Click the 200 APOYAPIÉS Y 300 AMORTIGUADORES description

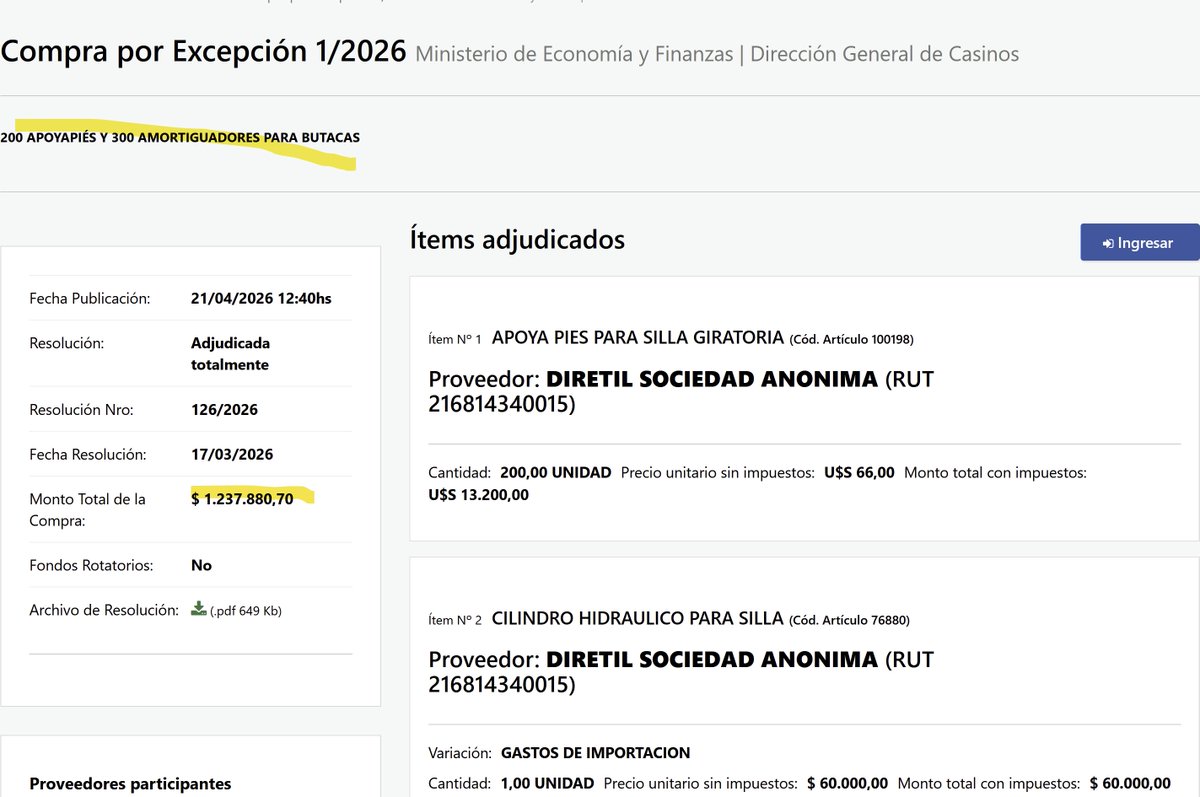point(180,137)
